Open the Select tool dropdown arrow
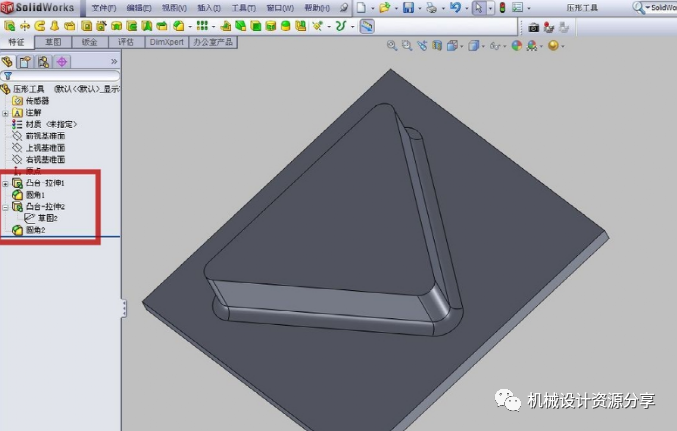Viewport: 677px width, 431px height. coord(490,8)
